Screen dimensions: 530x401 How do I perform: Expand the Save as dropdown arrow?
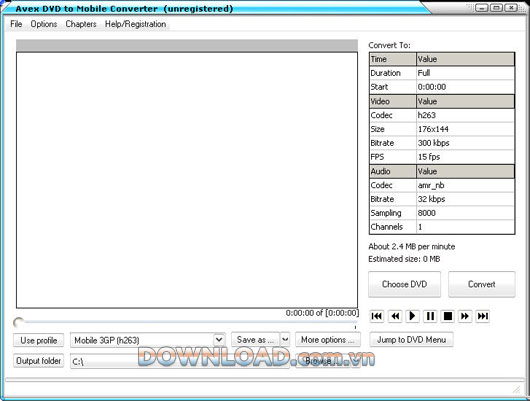285,339
